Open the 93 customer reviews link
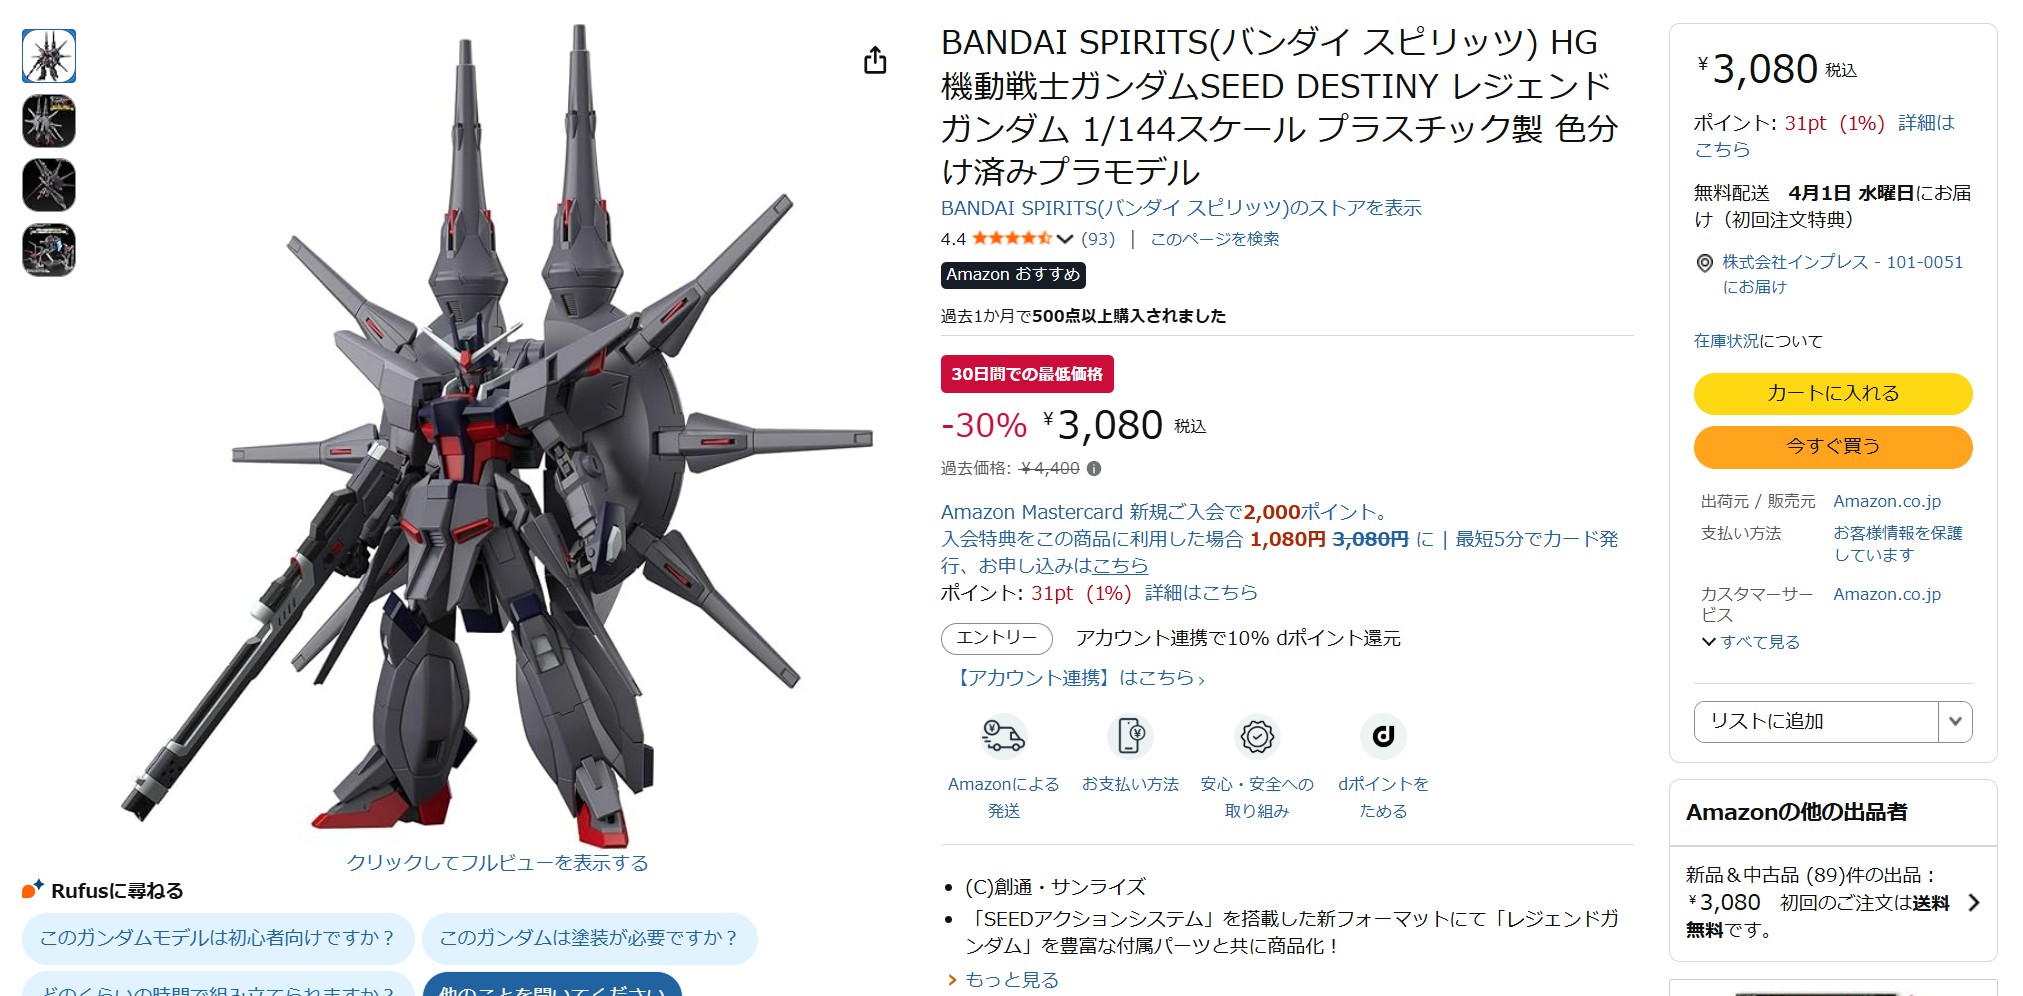This screenshot has width=2023, height=996. pyautogui.click(x=1098, y=239)
